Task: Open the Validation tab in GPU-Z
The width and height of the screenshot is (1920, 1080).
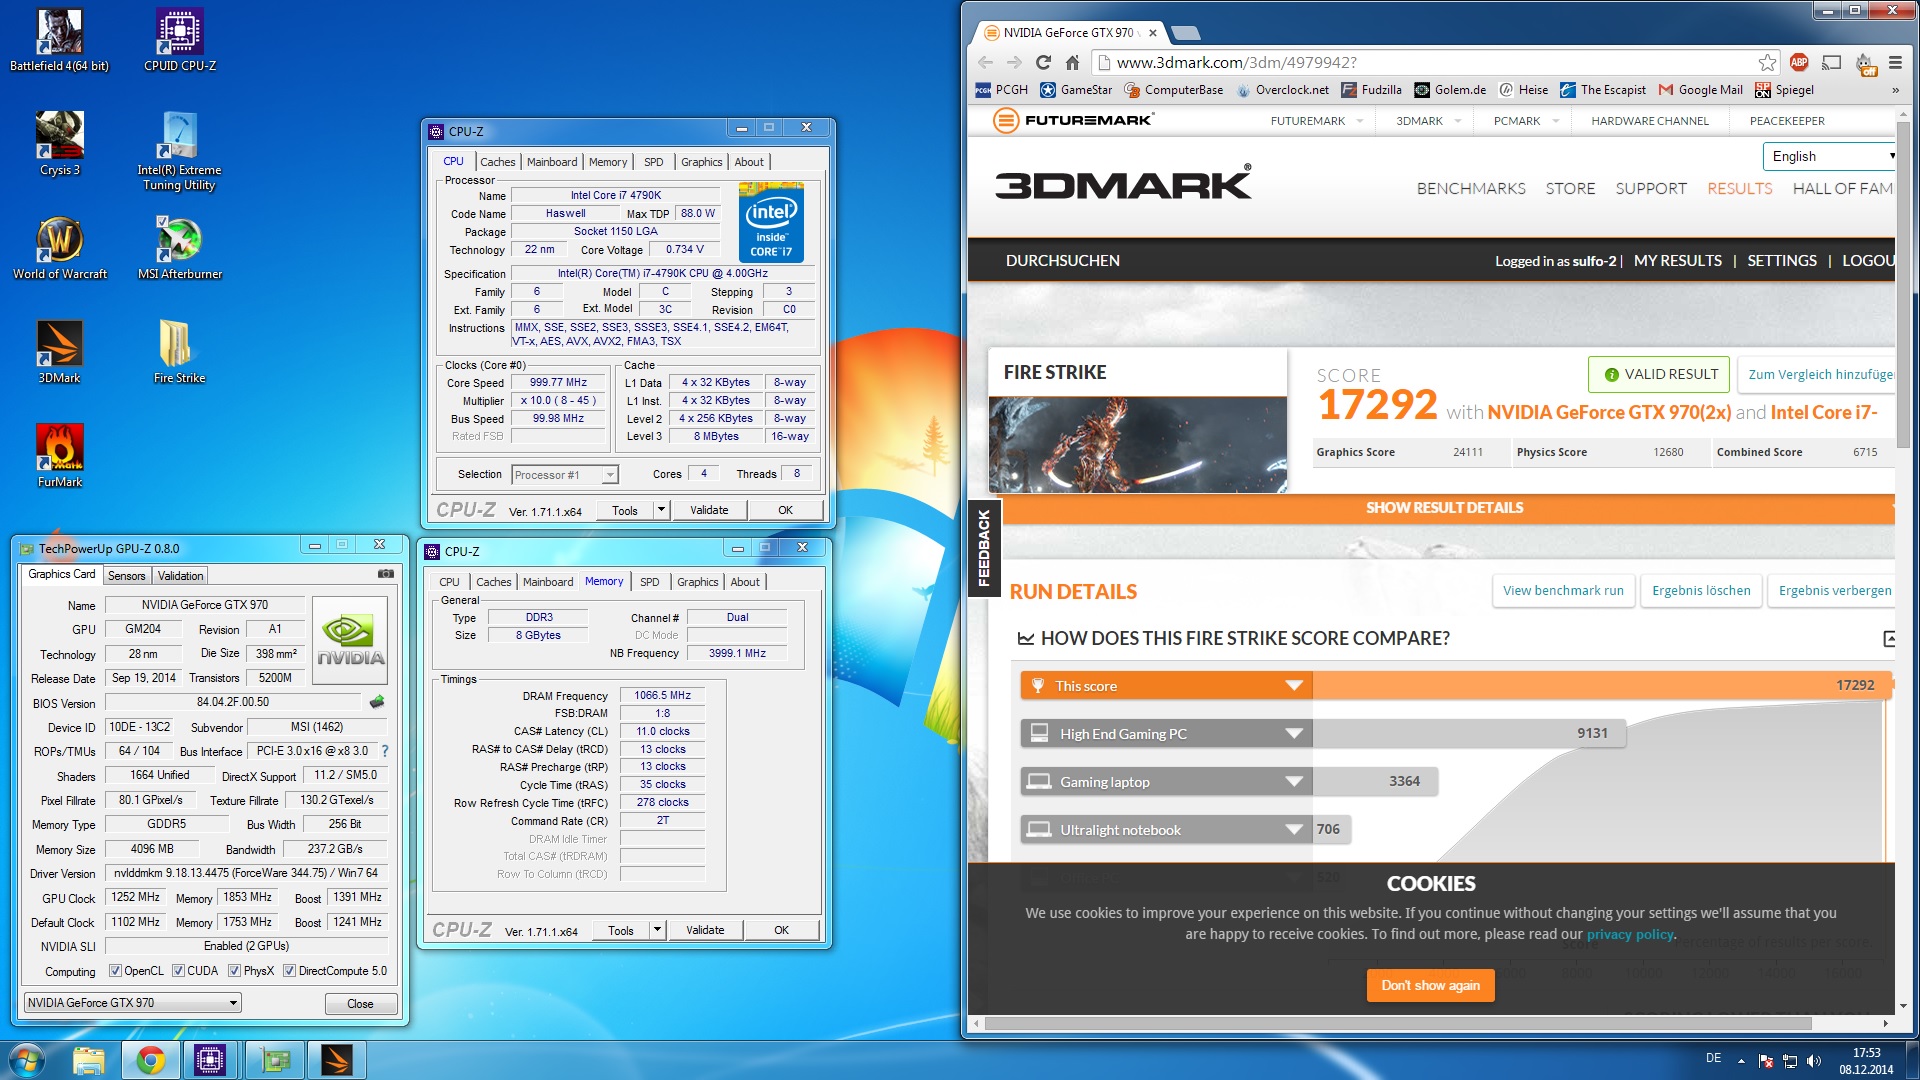Action: 181,576
